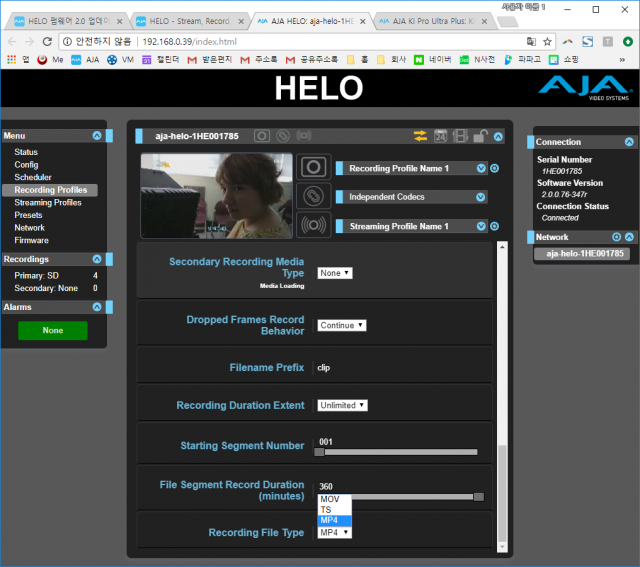Collapse the Network panel

[629, 237]
